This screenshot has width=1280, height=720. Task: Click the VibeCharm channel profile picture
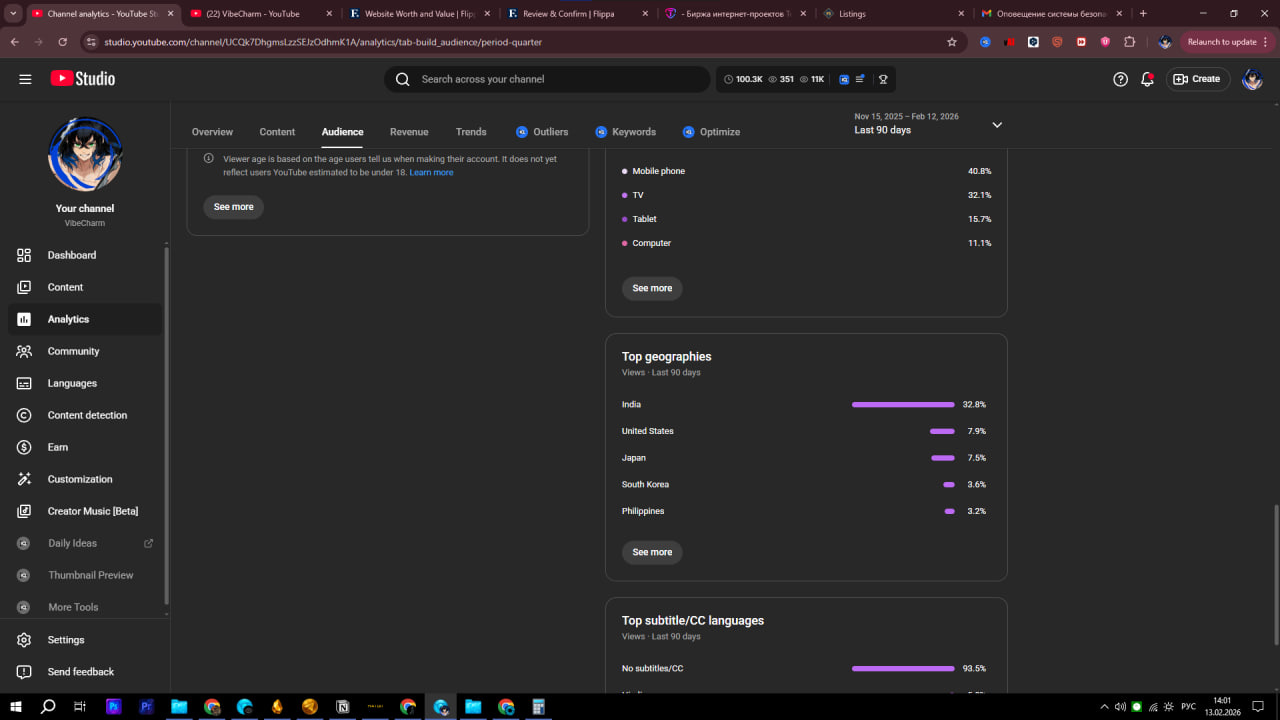85,154
